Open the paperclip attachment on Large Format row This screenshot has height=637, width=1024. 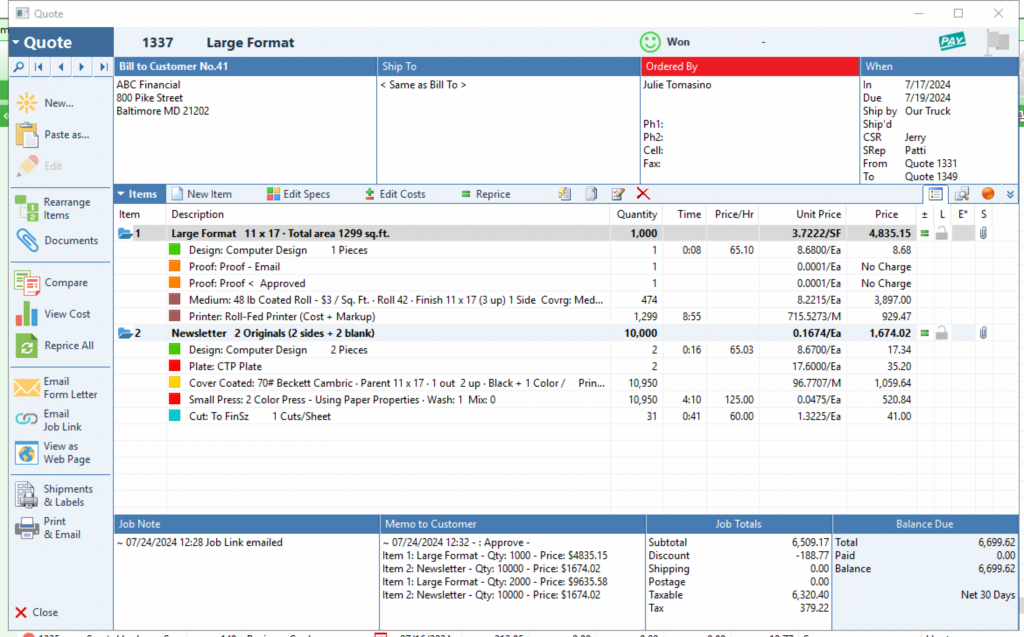tap(983, 232)
